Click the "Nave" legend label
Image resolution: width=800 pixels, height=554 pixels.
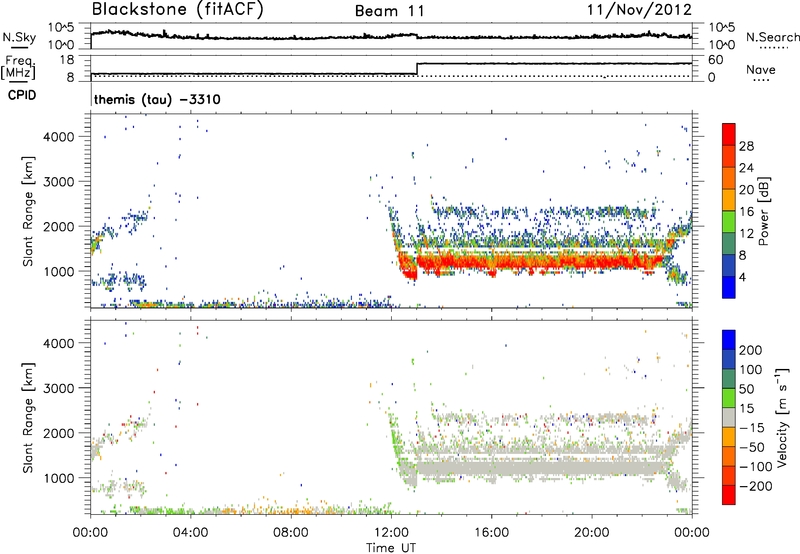point(761,69)
